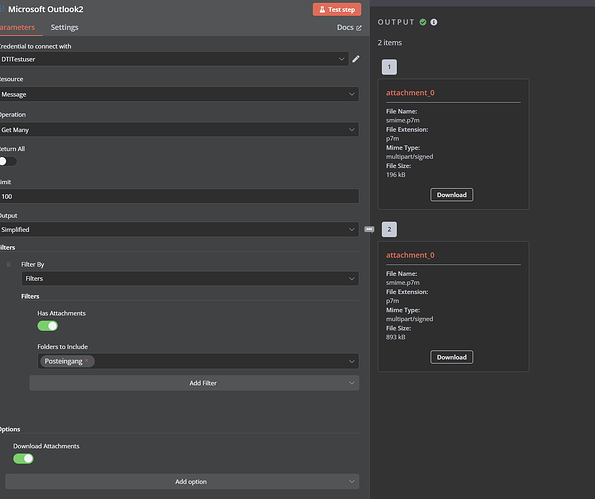Click the flask icon on Test step

point(322,9)
